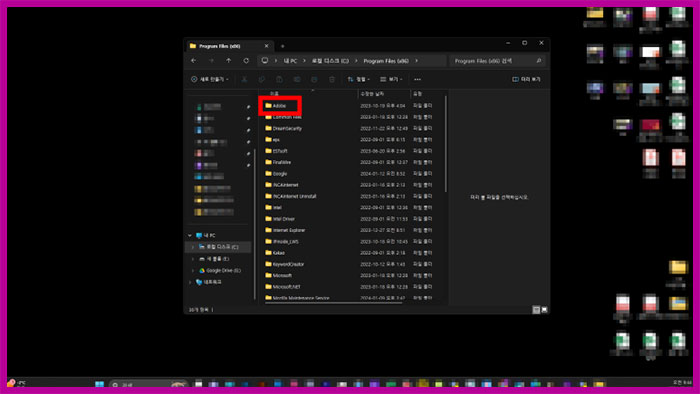
Task: Go up one folder level arrow
Action: click(229, 61)
